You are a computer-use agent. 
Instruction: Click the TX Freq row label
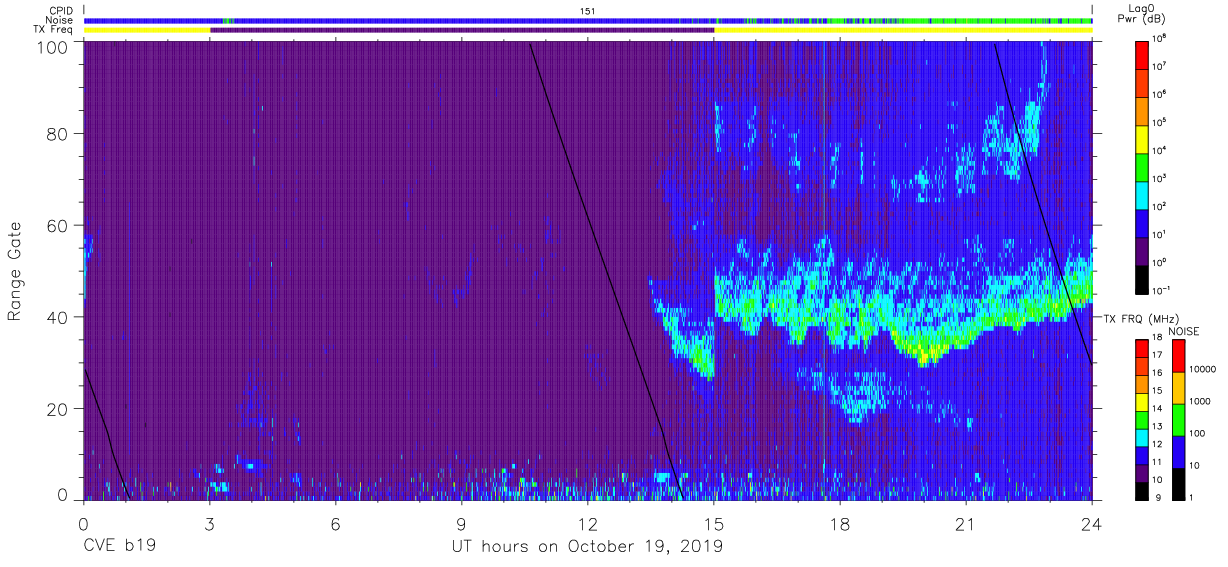pos(53,29)
